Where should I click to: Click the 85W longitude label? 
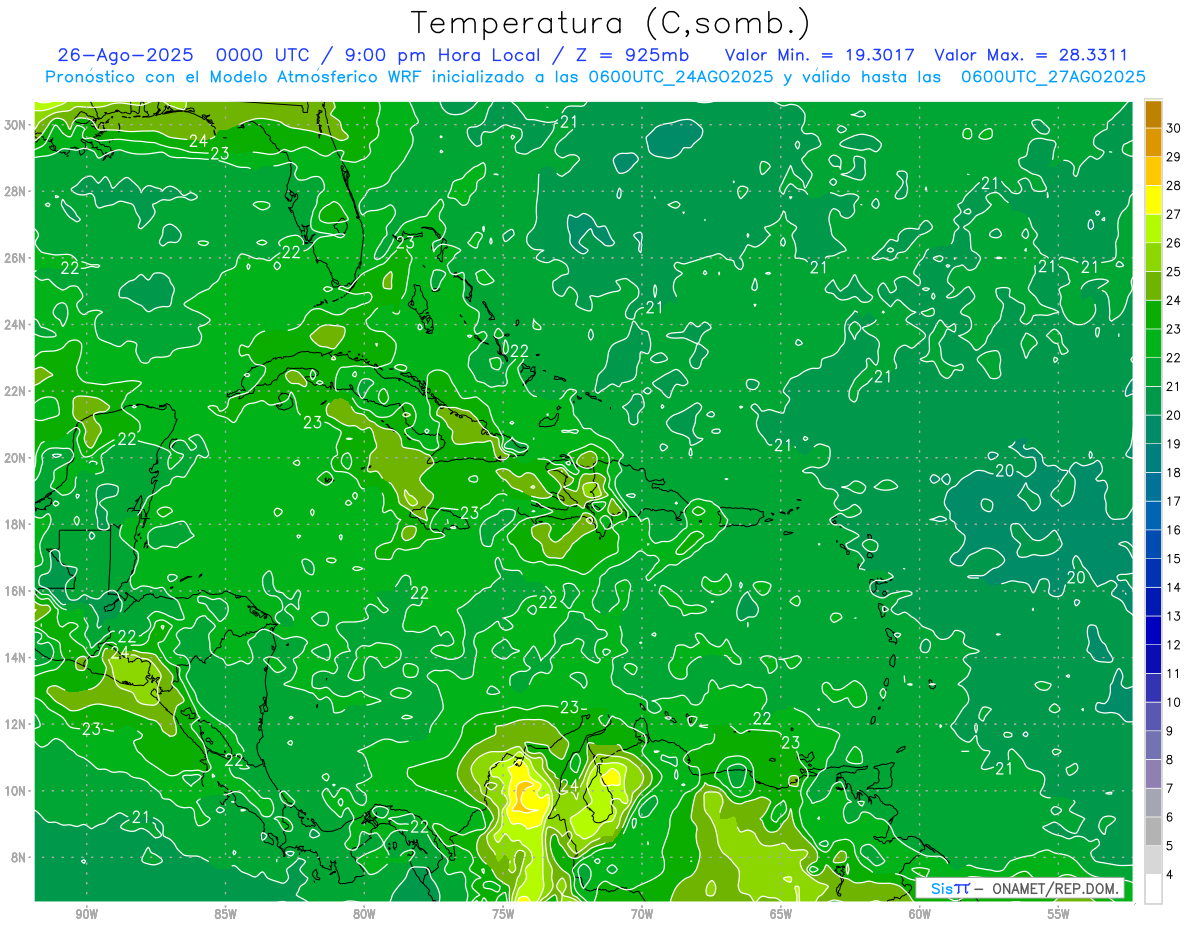coord(225,914)
